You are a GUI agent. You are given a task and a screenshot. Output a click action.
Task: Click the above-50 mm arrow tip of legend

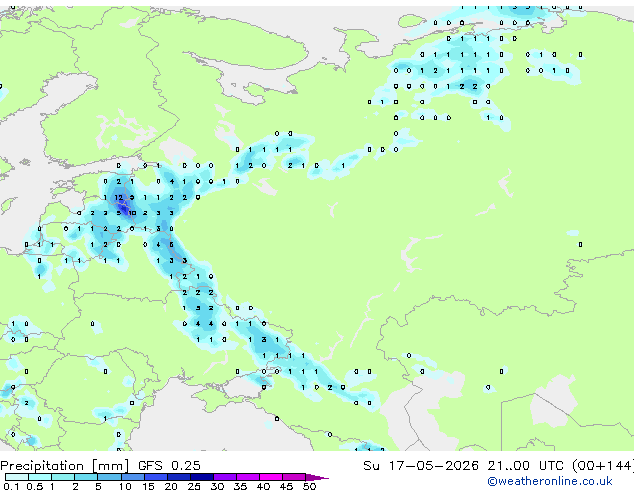(317, 477)
